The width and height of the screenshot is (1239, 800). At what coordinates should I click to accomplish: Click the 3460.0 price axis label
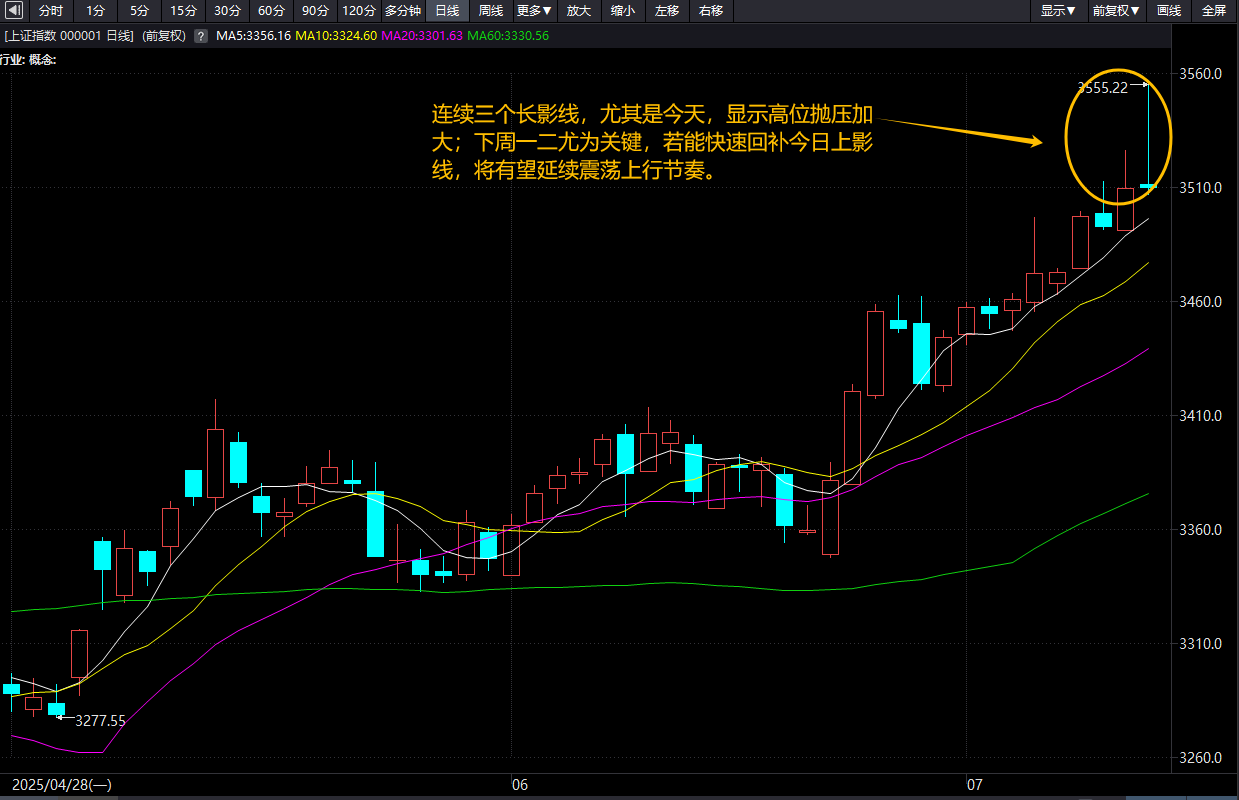tap(1203, 302)
